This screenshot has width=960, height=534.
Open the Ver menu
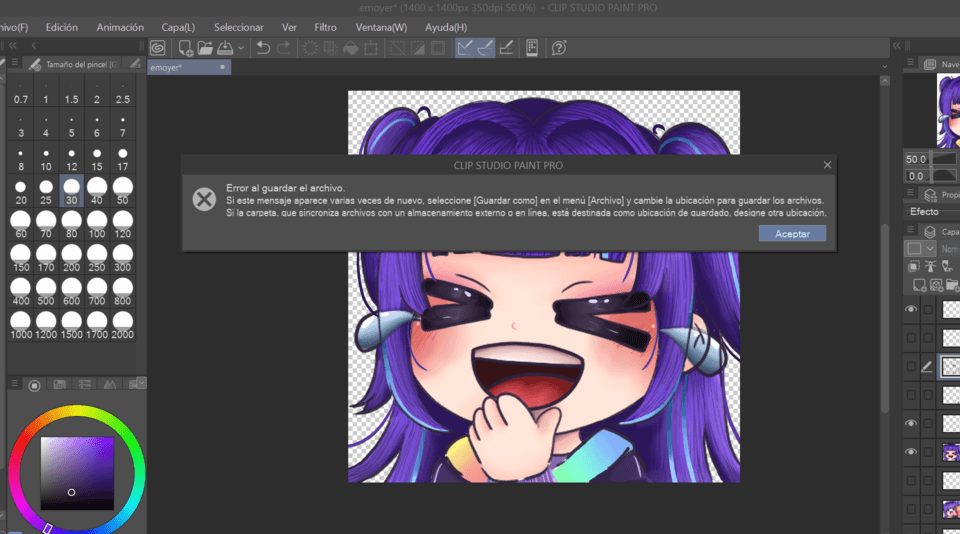pyautogui.click(x=289, y=28)
